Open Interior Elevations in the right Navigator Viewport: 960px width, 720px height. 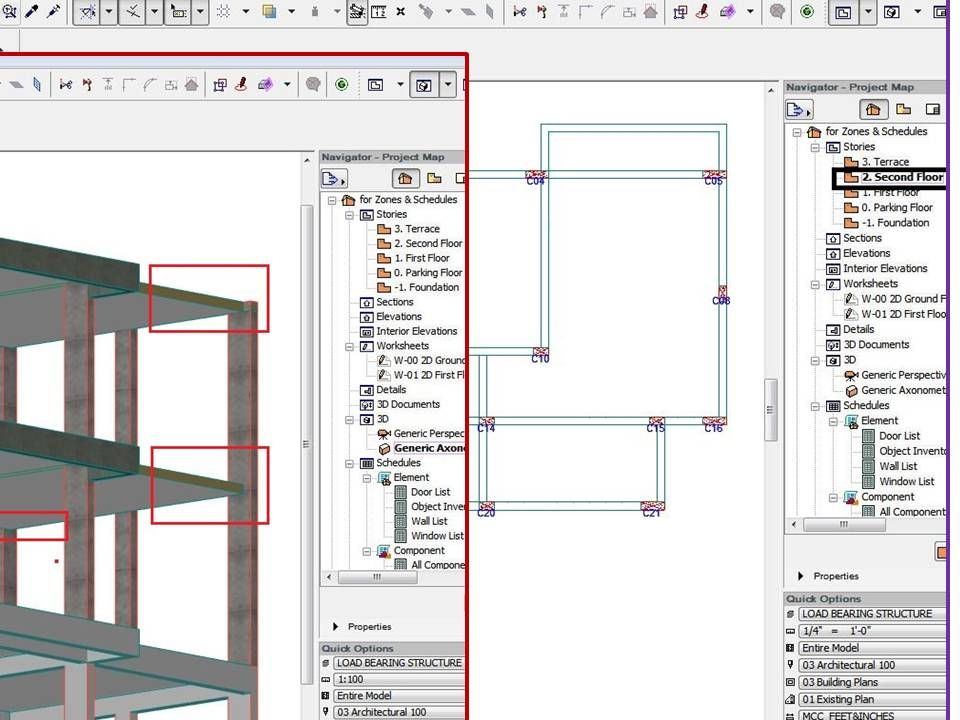coord(885,269)
